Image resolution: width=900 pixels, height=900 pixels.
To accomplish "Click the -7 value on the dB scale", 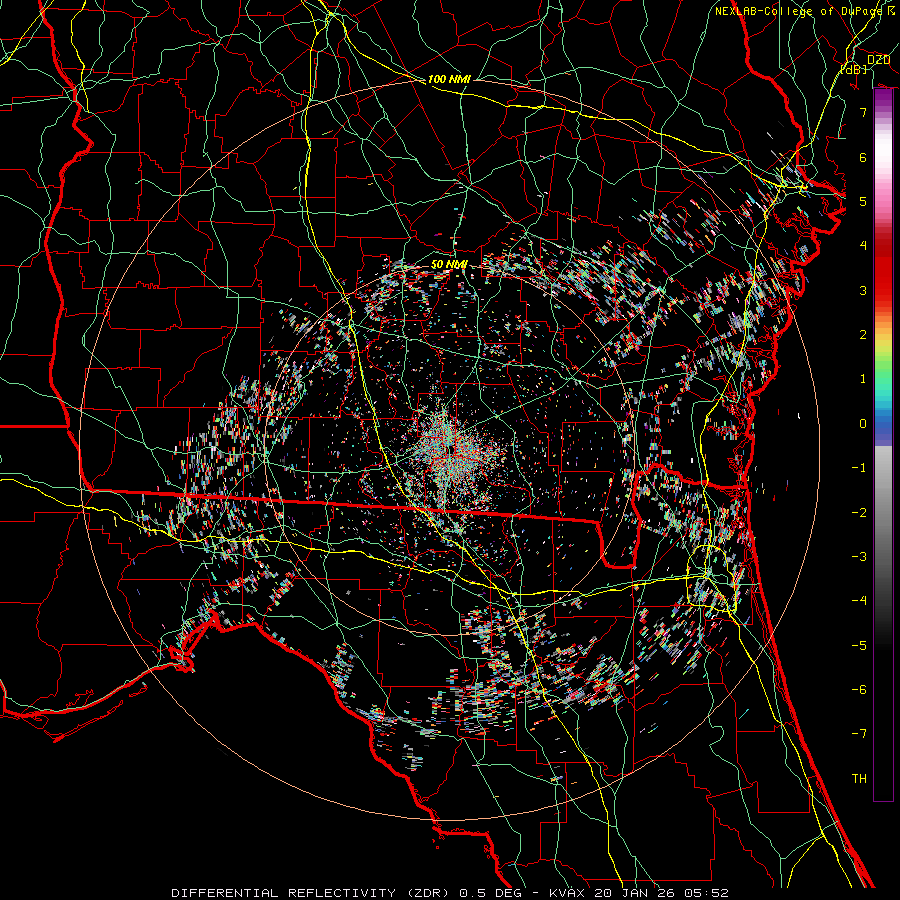I will tap(858, 733).
